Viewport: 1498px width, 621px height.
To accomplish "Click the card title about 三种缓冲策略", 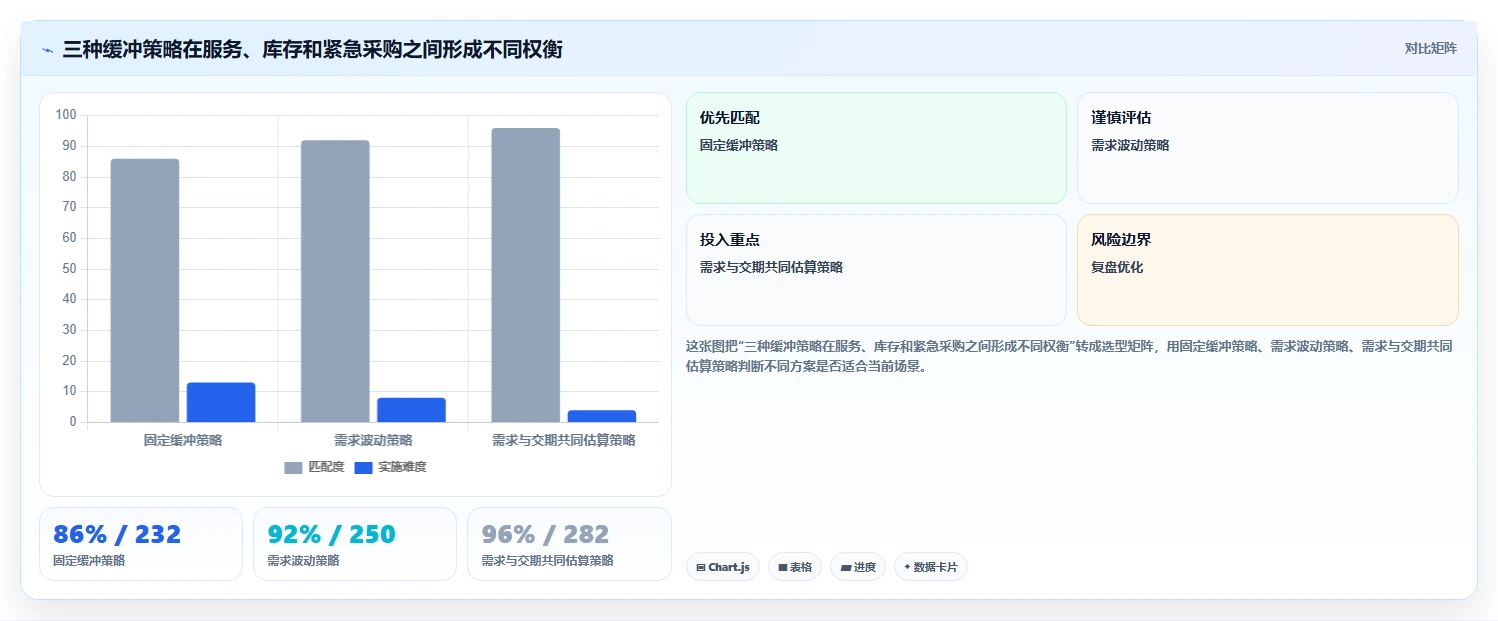I will click(x=312, y=49).
